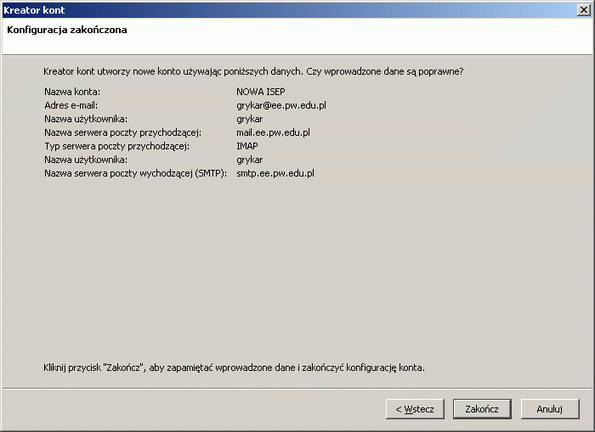Click the Typ serwera poczty przychodzącej label
The image size is (595, 432).
coord(117,147)
